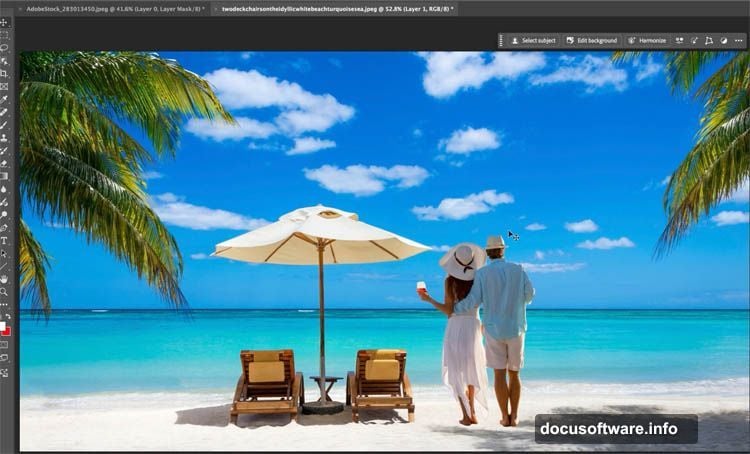Click the Edit background button
750x454 pixels.
[x=590, y=41]
